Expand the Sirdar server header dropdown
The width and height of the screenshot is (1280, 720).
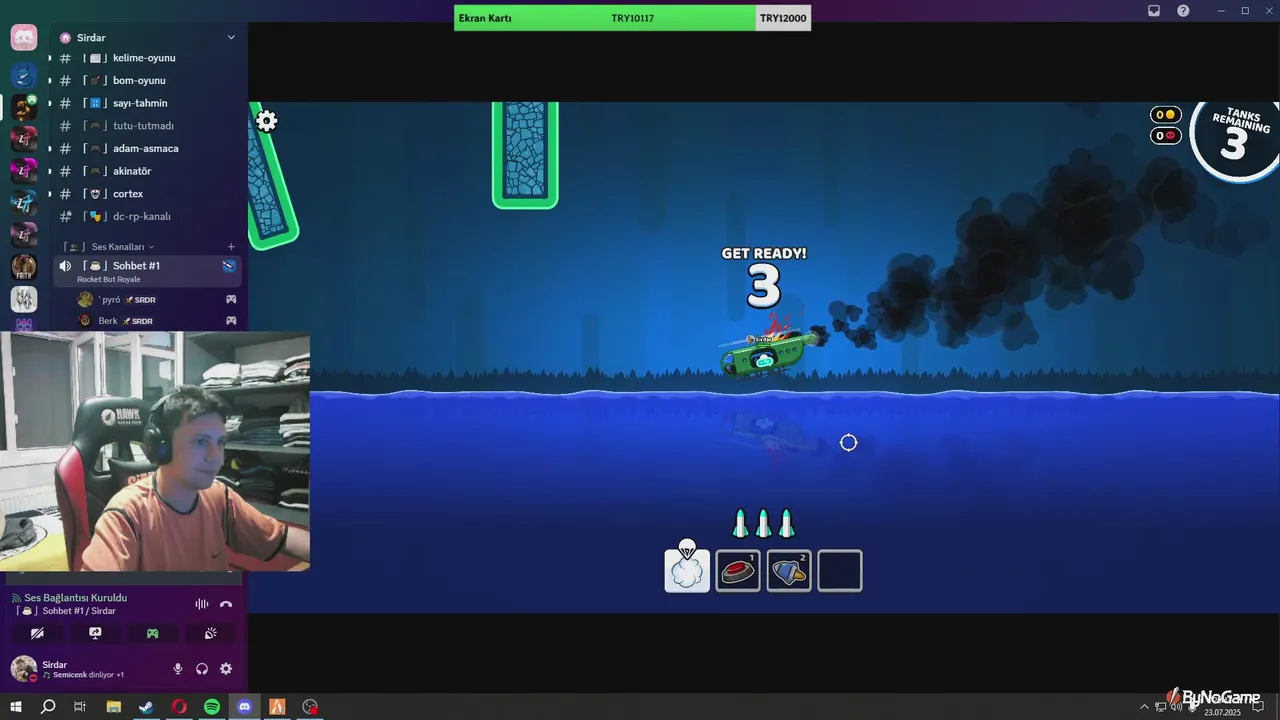click(231, 37)
